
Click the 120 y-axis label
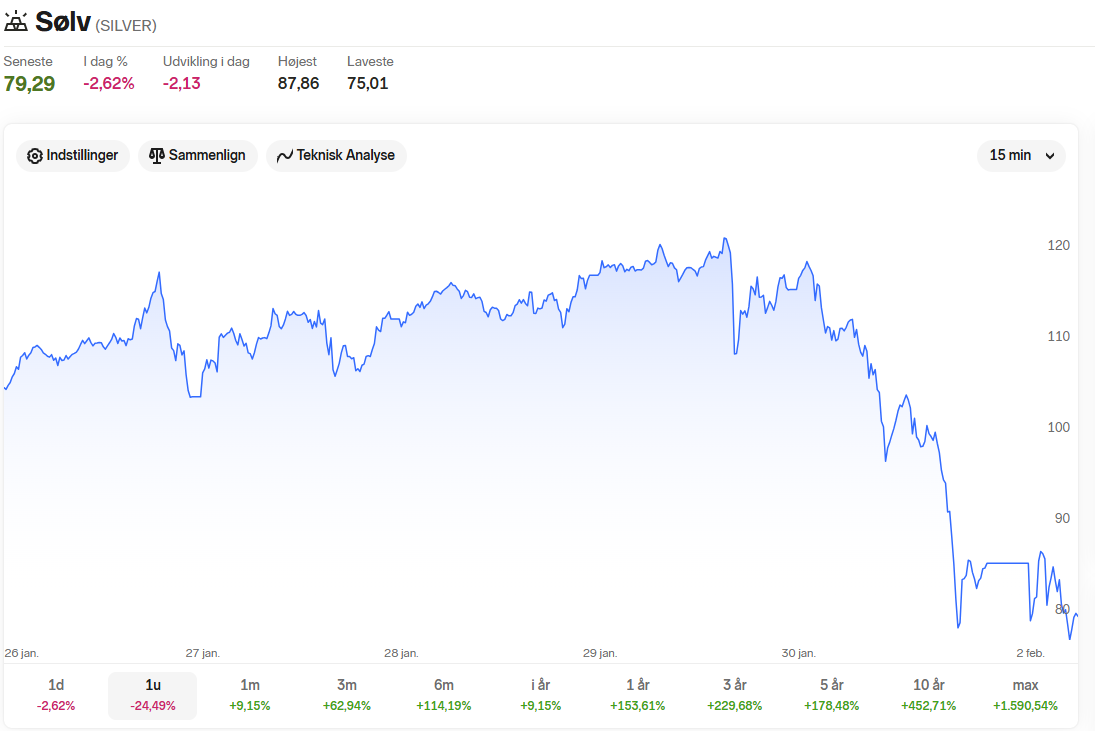[1059, 245]
